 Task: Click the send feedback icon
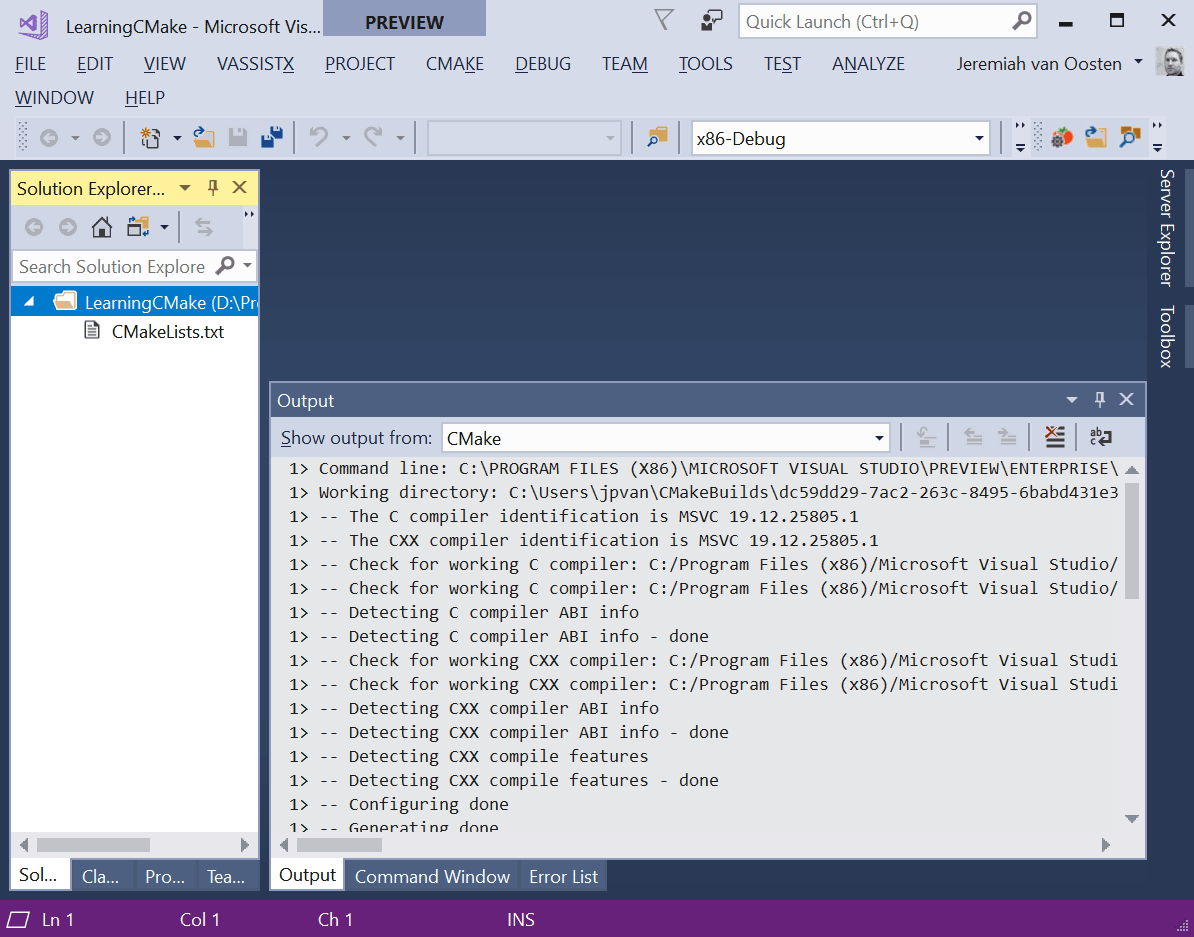click(711, 21)
